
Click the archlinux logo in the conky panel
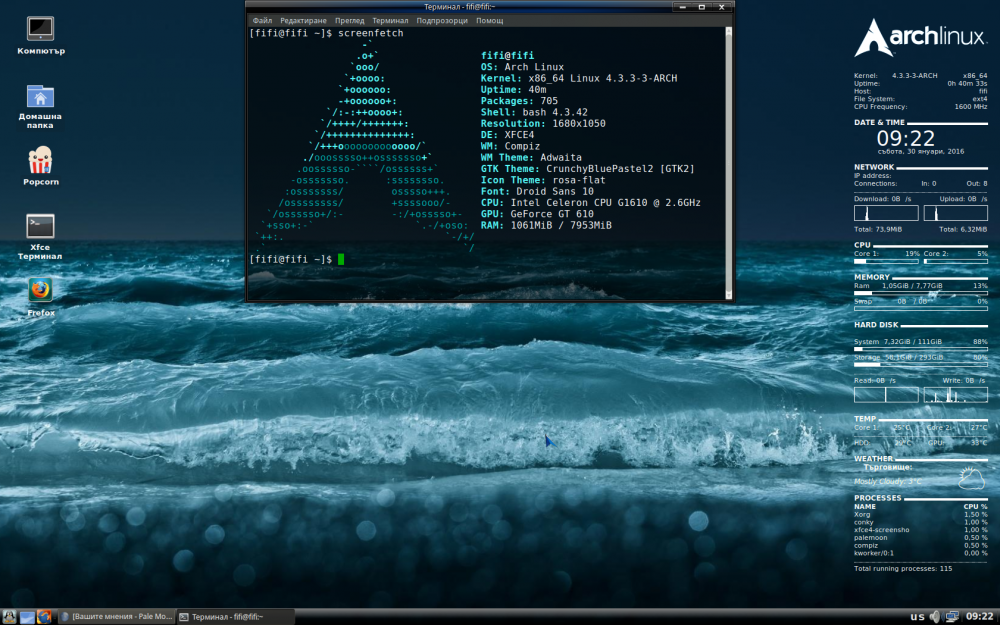[x=920, y=38]
